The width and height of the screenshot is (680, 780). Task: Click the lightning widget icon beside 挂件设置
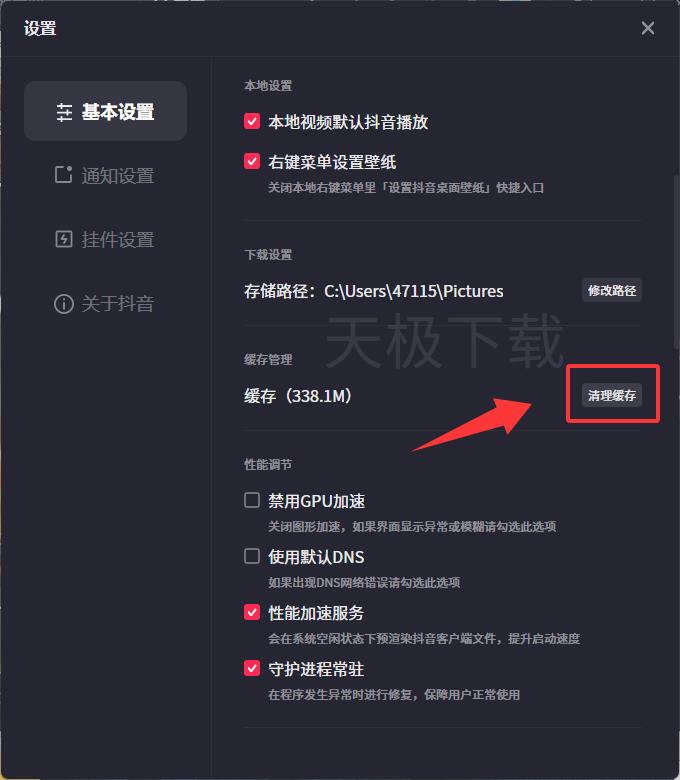tap(64, 239)
